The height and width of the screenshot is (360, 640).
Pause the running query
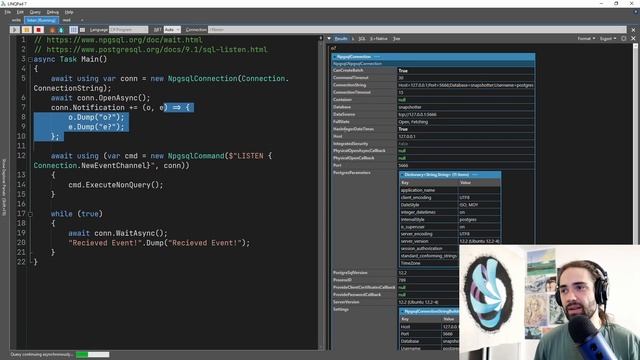(x=27, y=30)
